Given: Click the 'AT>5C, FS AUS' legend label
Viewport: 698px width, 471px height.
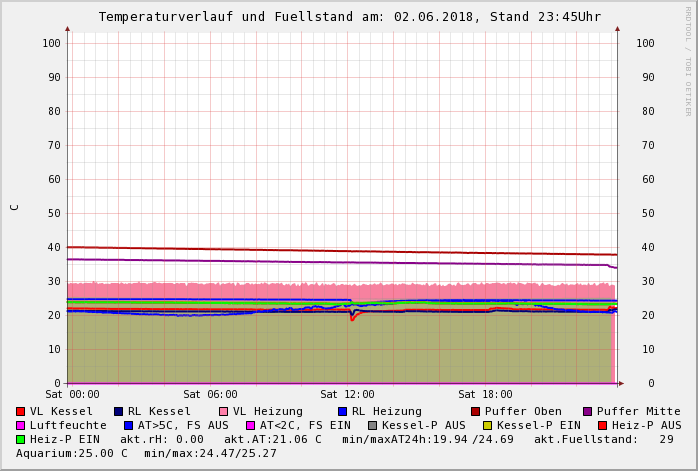Looking at the screenshot, I should [x=183, y=426].
